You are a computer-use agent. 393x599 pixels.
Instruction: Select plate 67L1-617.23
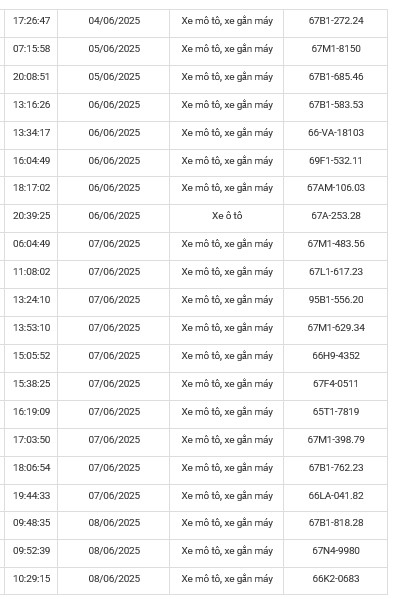(x=336, y=272)
